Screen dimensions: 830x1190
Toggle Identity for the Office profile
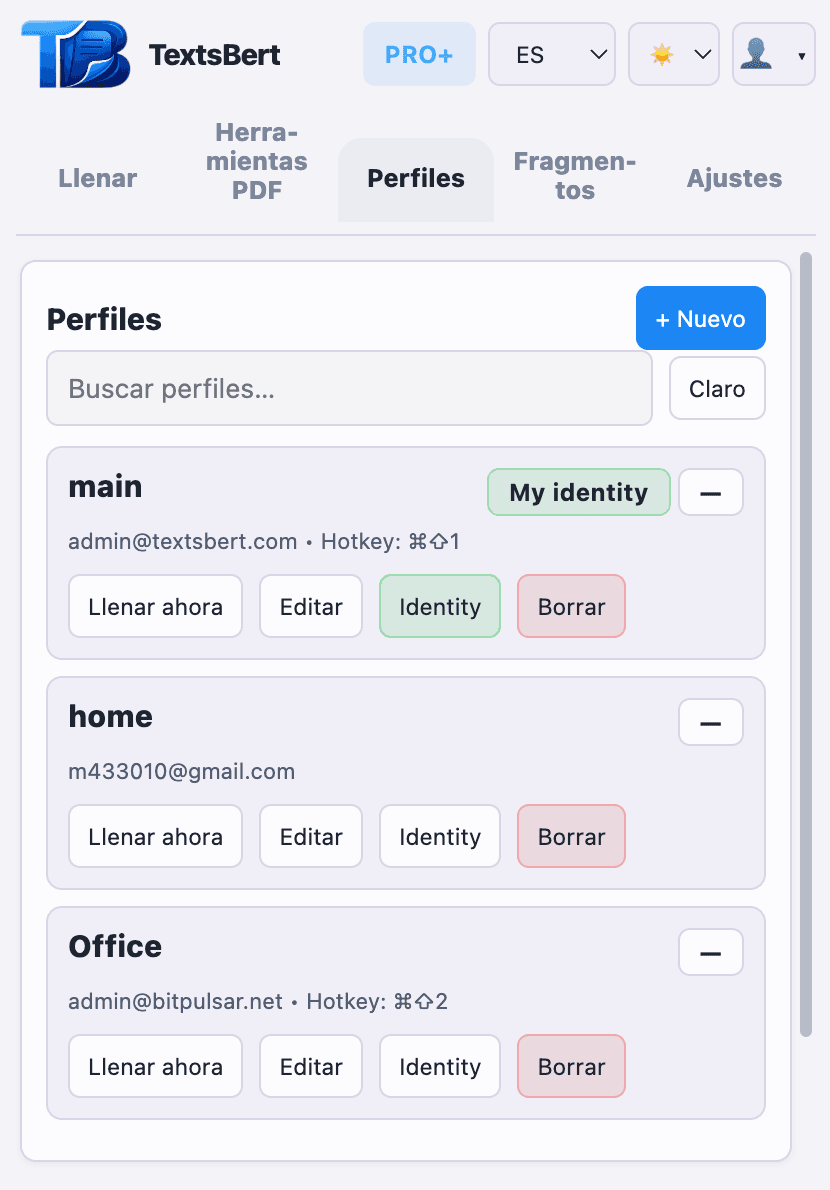[x=440, y=1066]
